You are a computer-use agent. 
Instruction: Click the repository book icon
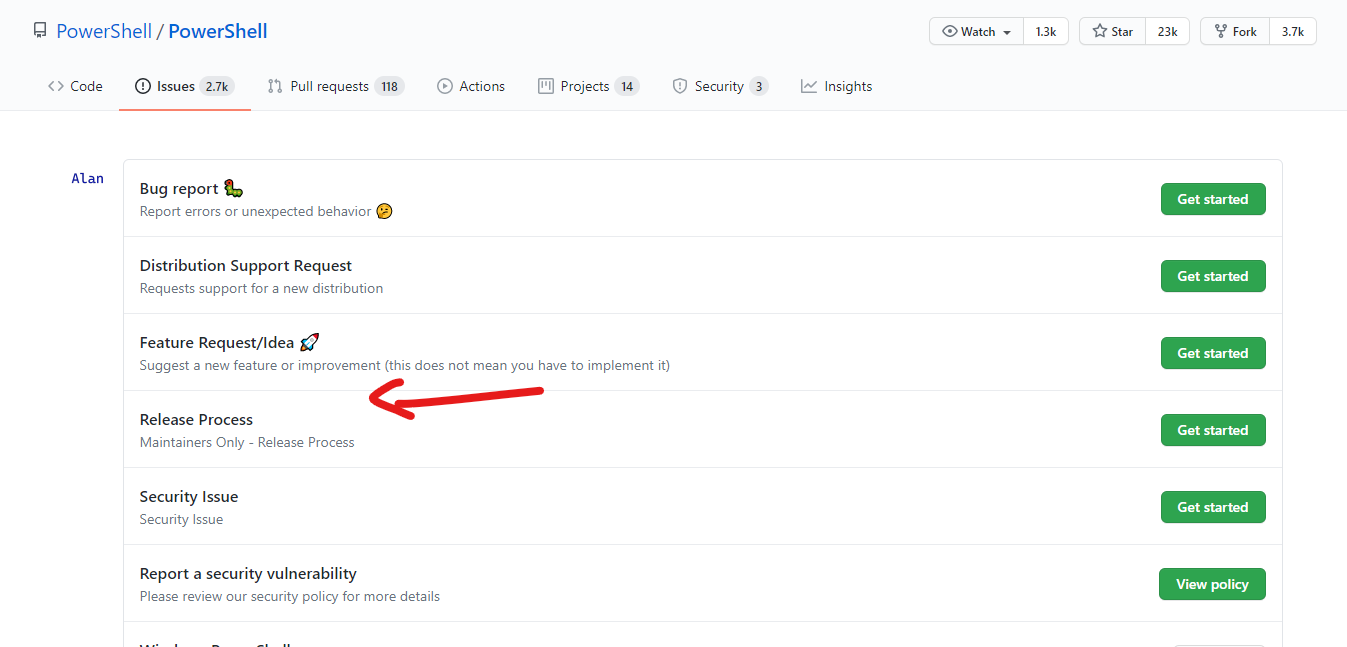40,31
